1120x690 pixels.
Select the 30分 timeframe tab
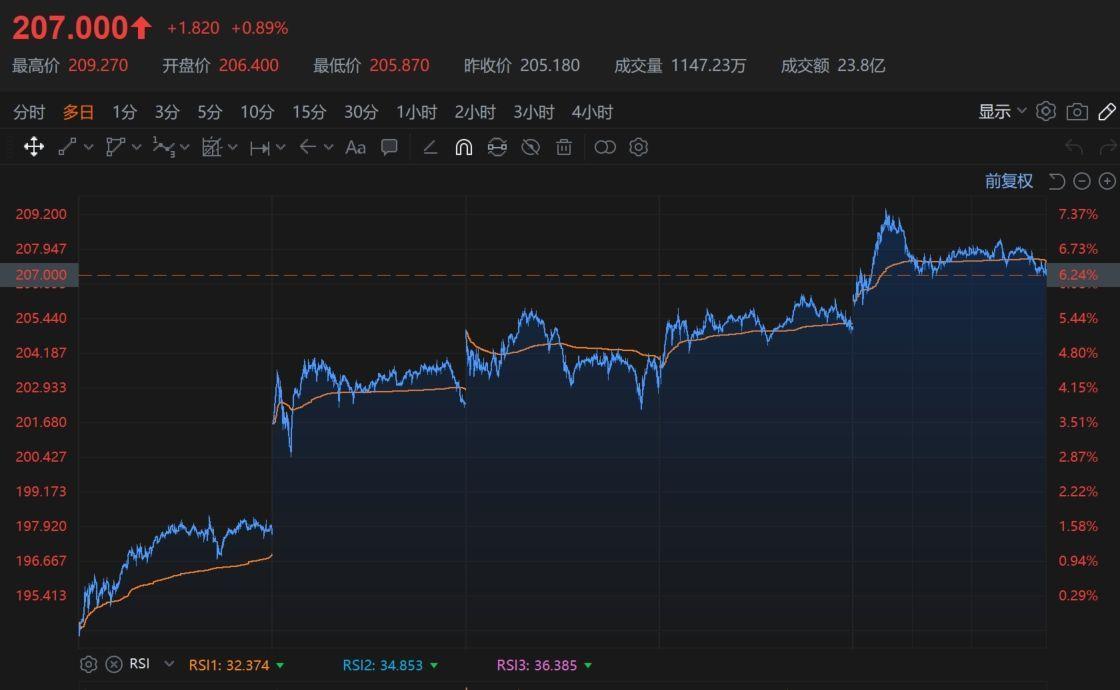click(361, 112)
